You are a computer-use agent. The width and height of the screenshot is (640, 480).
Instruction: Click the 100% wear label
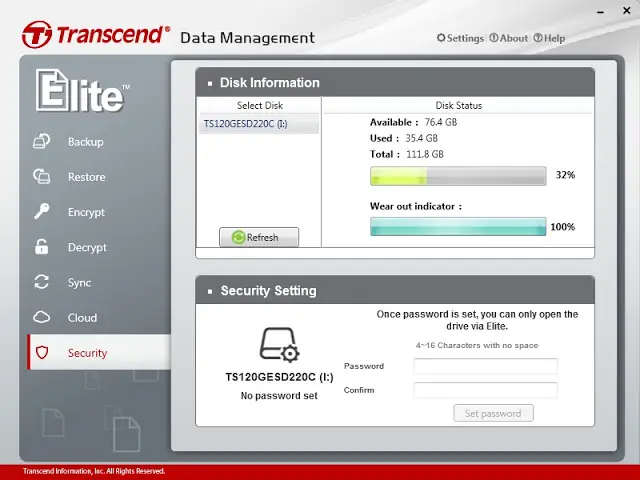click(x=563, y=227)
